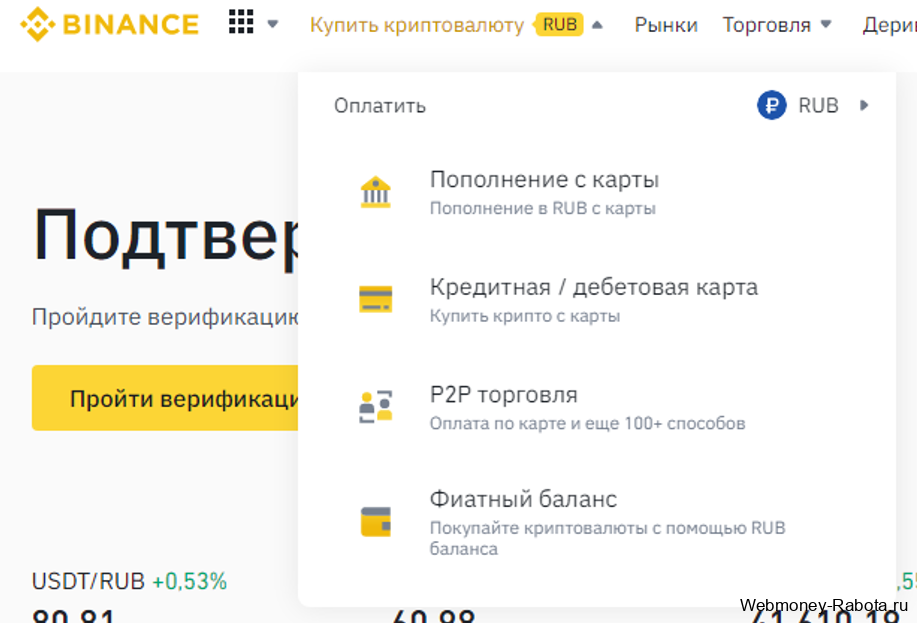Open the Торговля menu

click(x=767, y=25)
